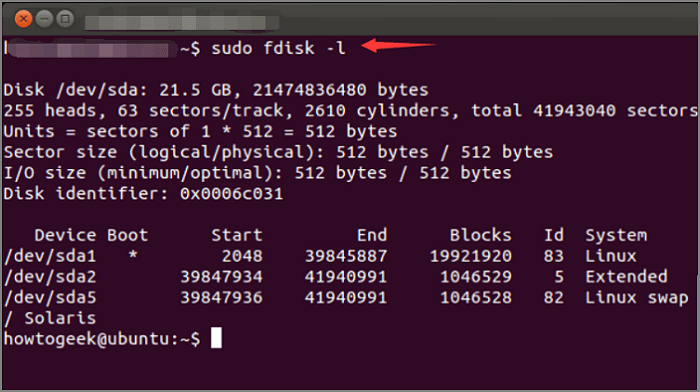Click the blurred window title in titlebar

tap(182, 23)
